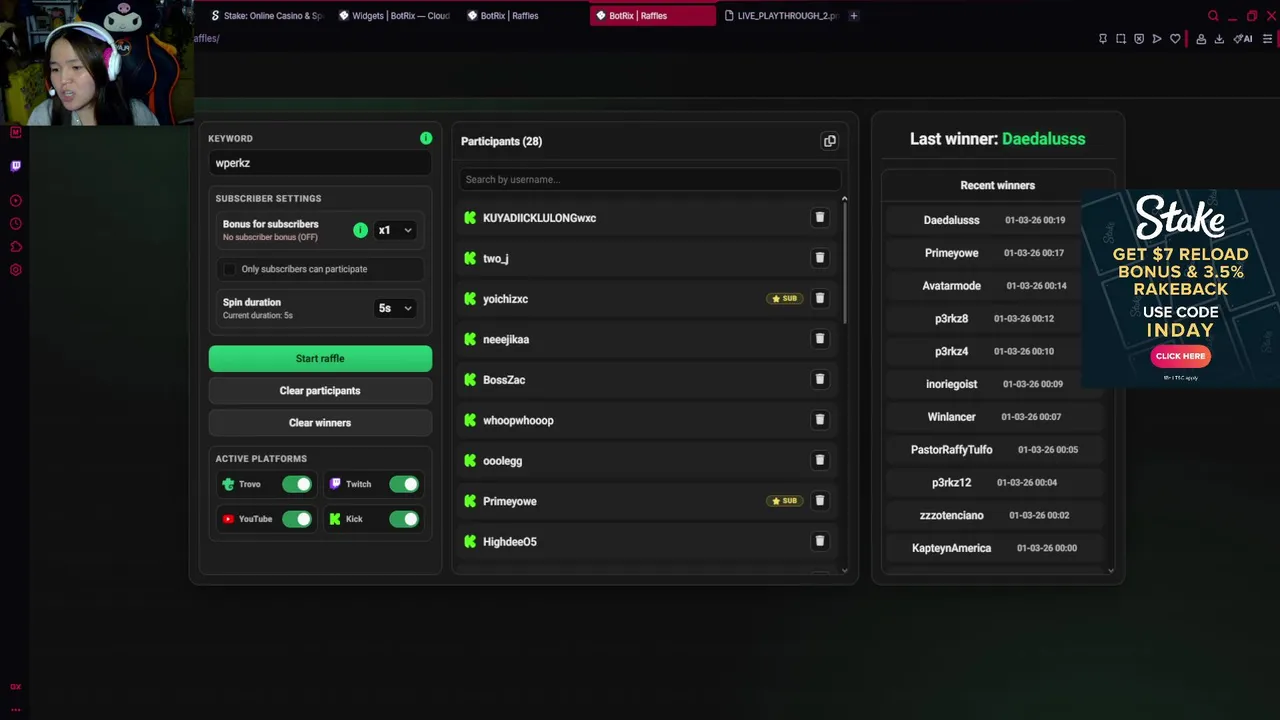
Task: Open Extensions cube icon in the sidebar
Action: tap(15, 247)
